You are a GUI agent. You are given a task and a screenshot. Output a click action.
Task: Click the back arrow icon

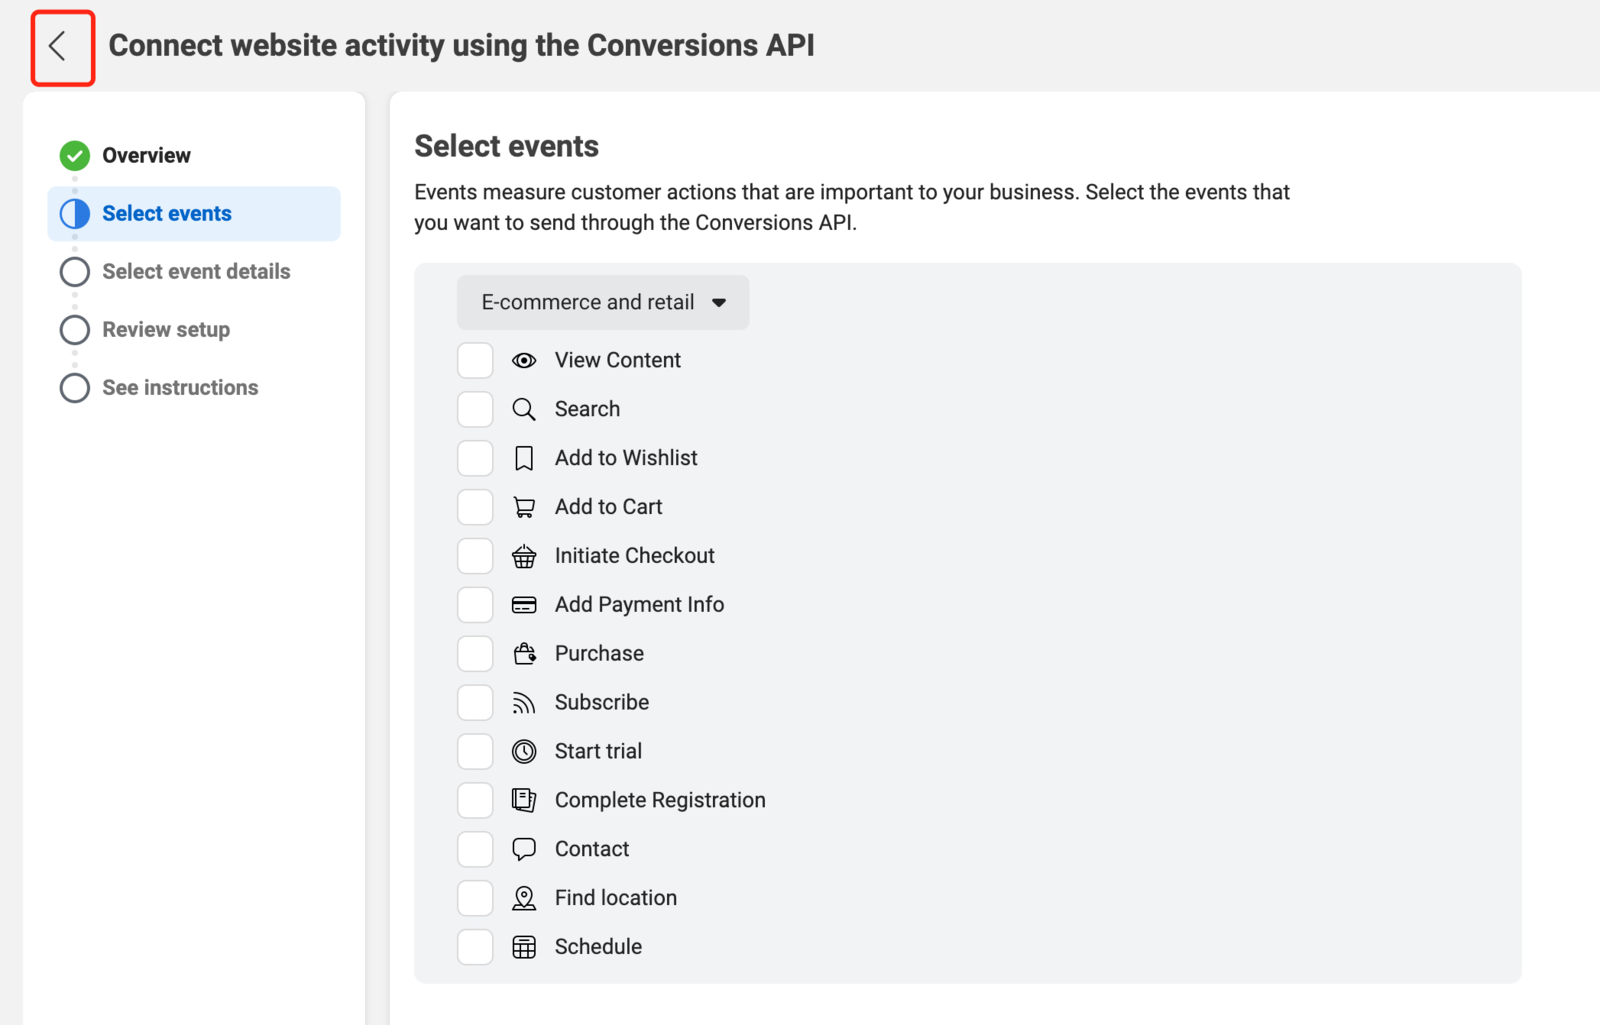(x=60, y=46)
